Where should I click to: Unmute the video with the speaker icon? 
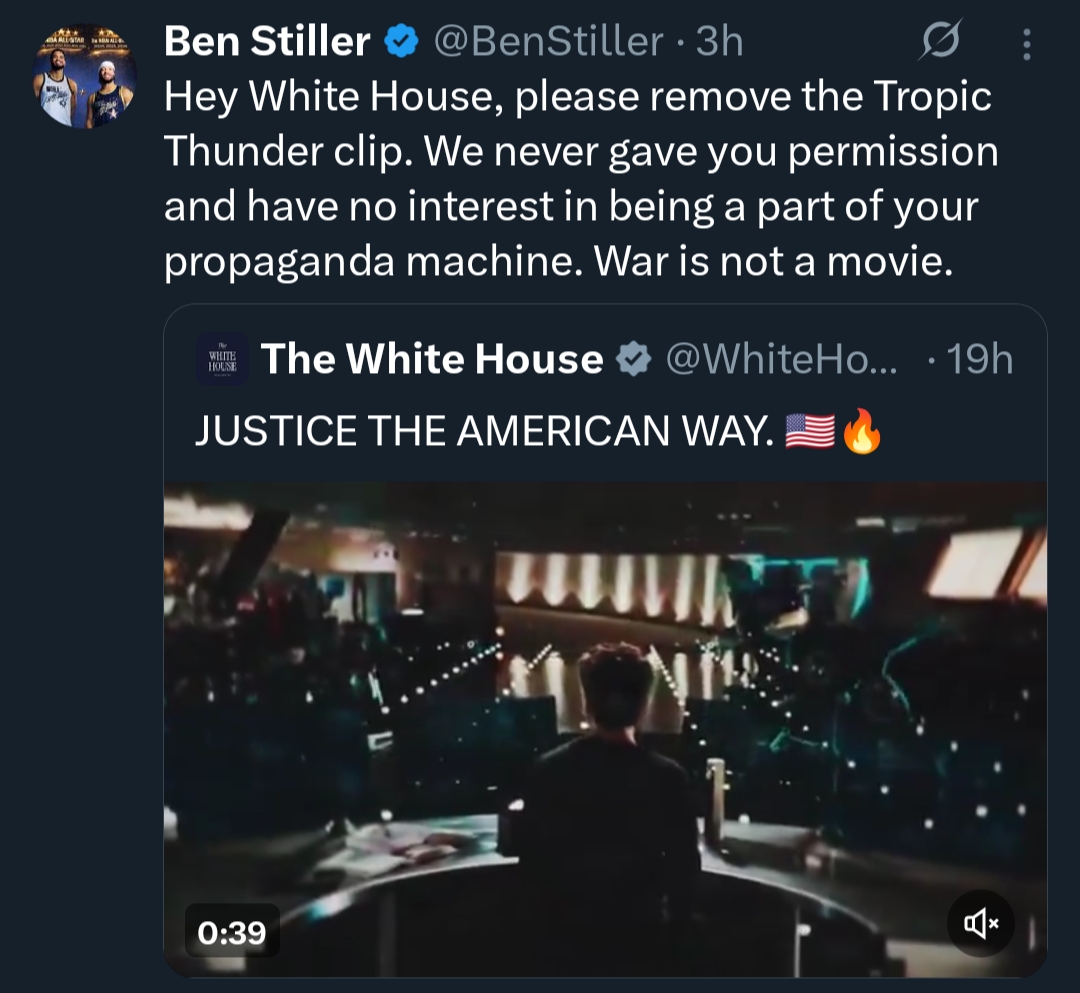pyautogui.click(x=981, y=925)
